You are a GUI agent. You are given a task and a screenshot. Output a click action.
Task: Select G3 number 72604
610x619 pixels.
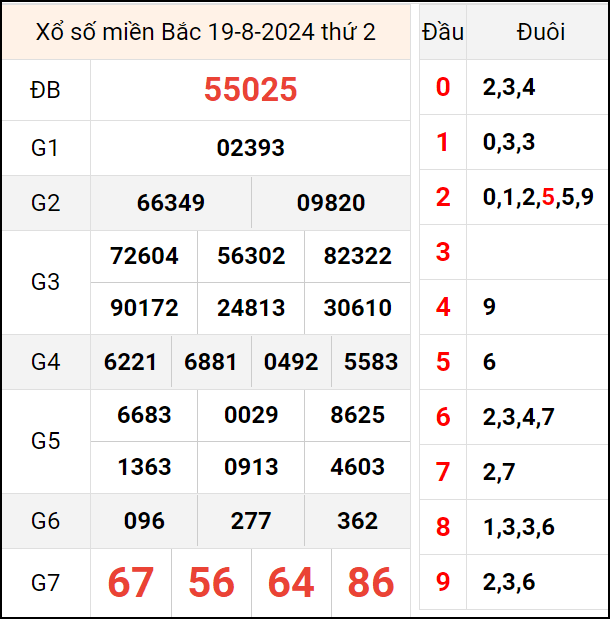144,256
